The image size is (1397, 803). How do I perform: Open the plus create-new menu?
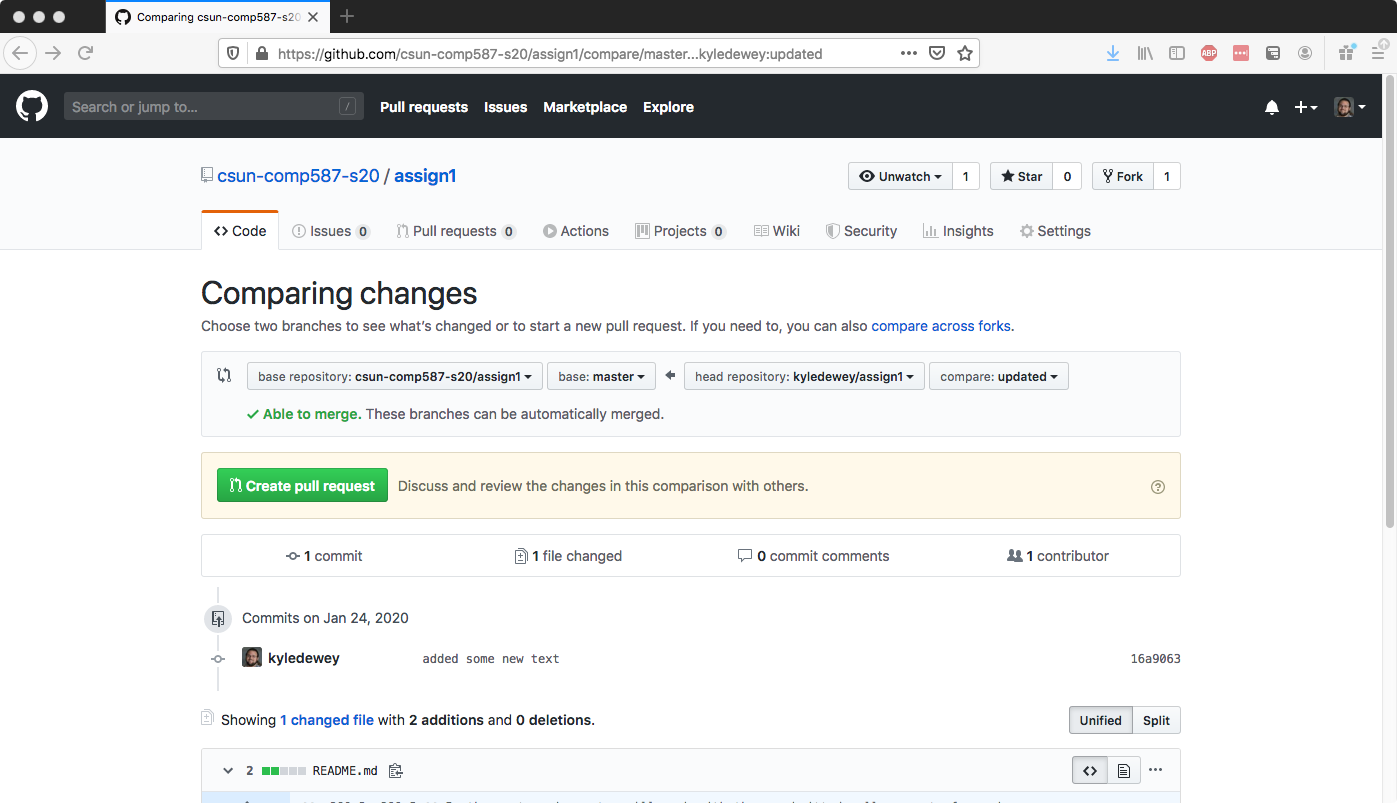click(x=1306, y=107)
